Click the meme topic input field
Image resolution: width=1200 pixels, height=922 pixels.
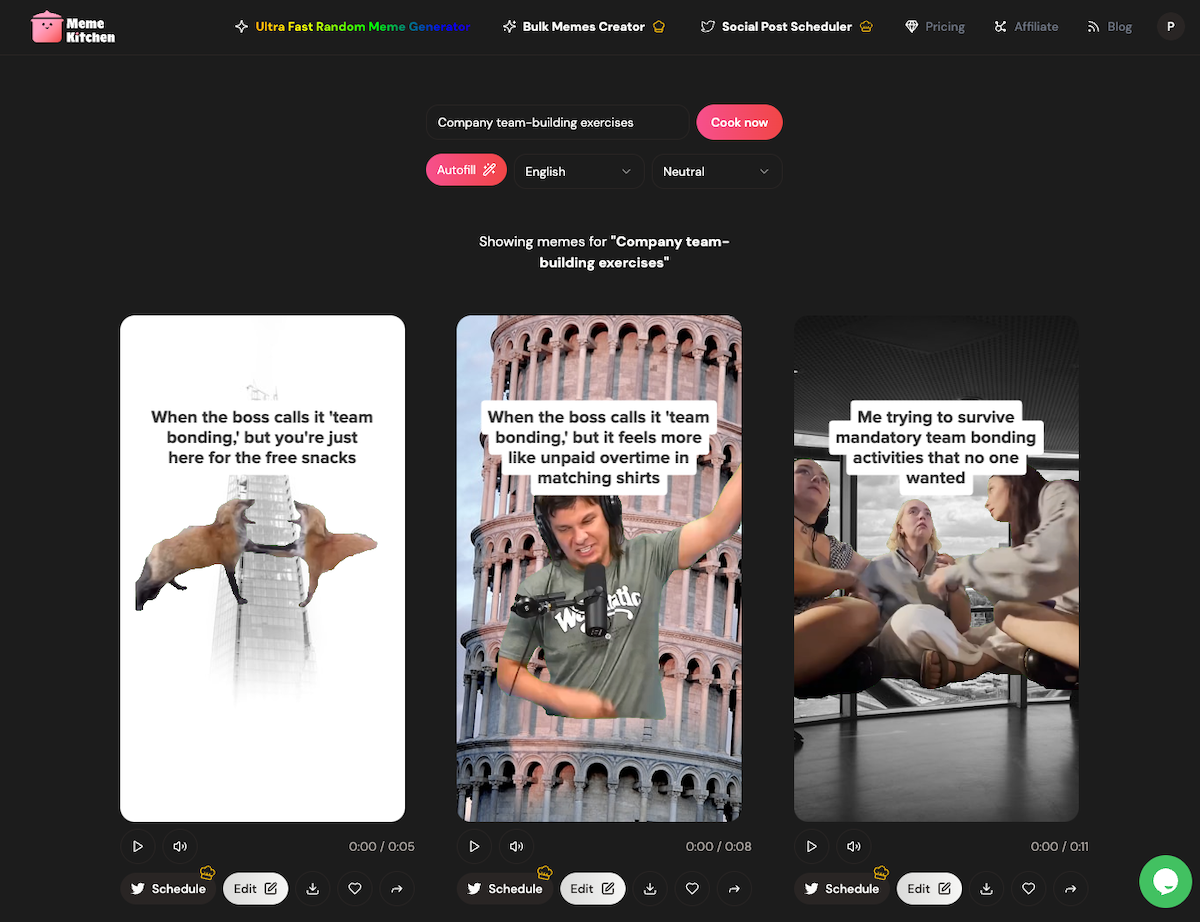(557, 122)
